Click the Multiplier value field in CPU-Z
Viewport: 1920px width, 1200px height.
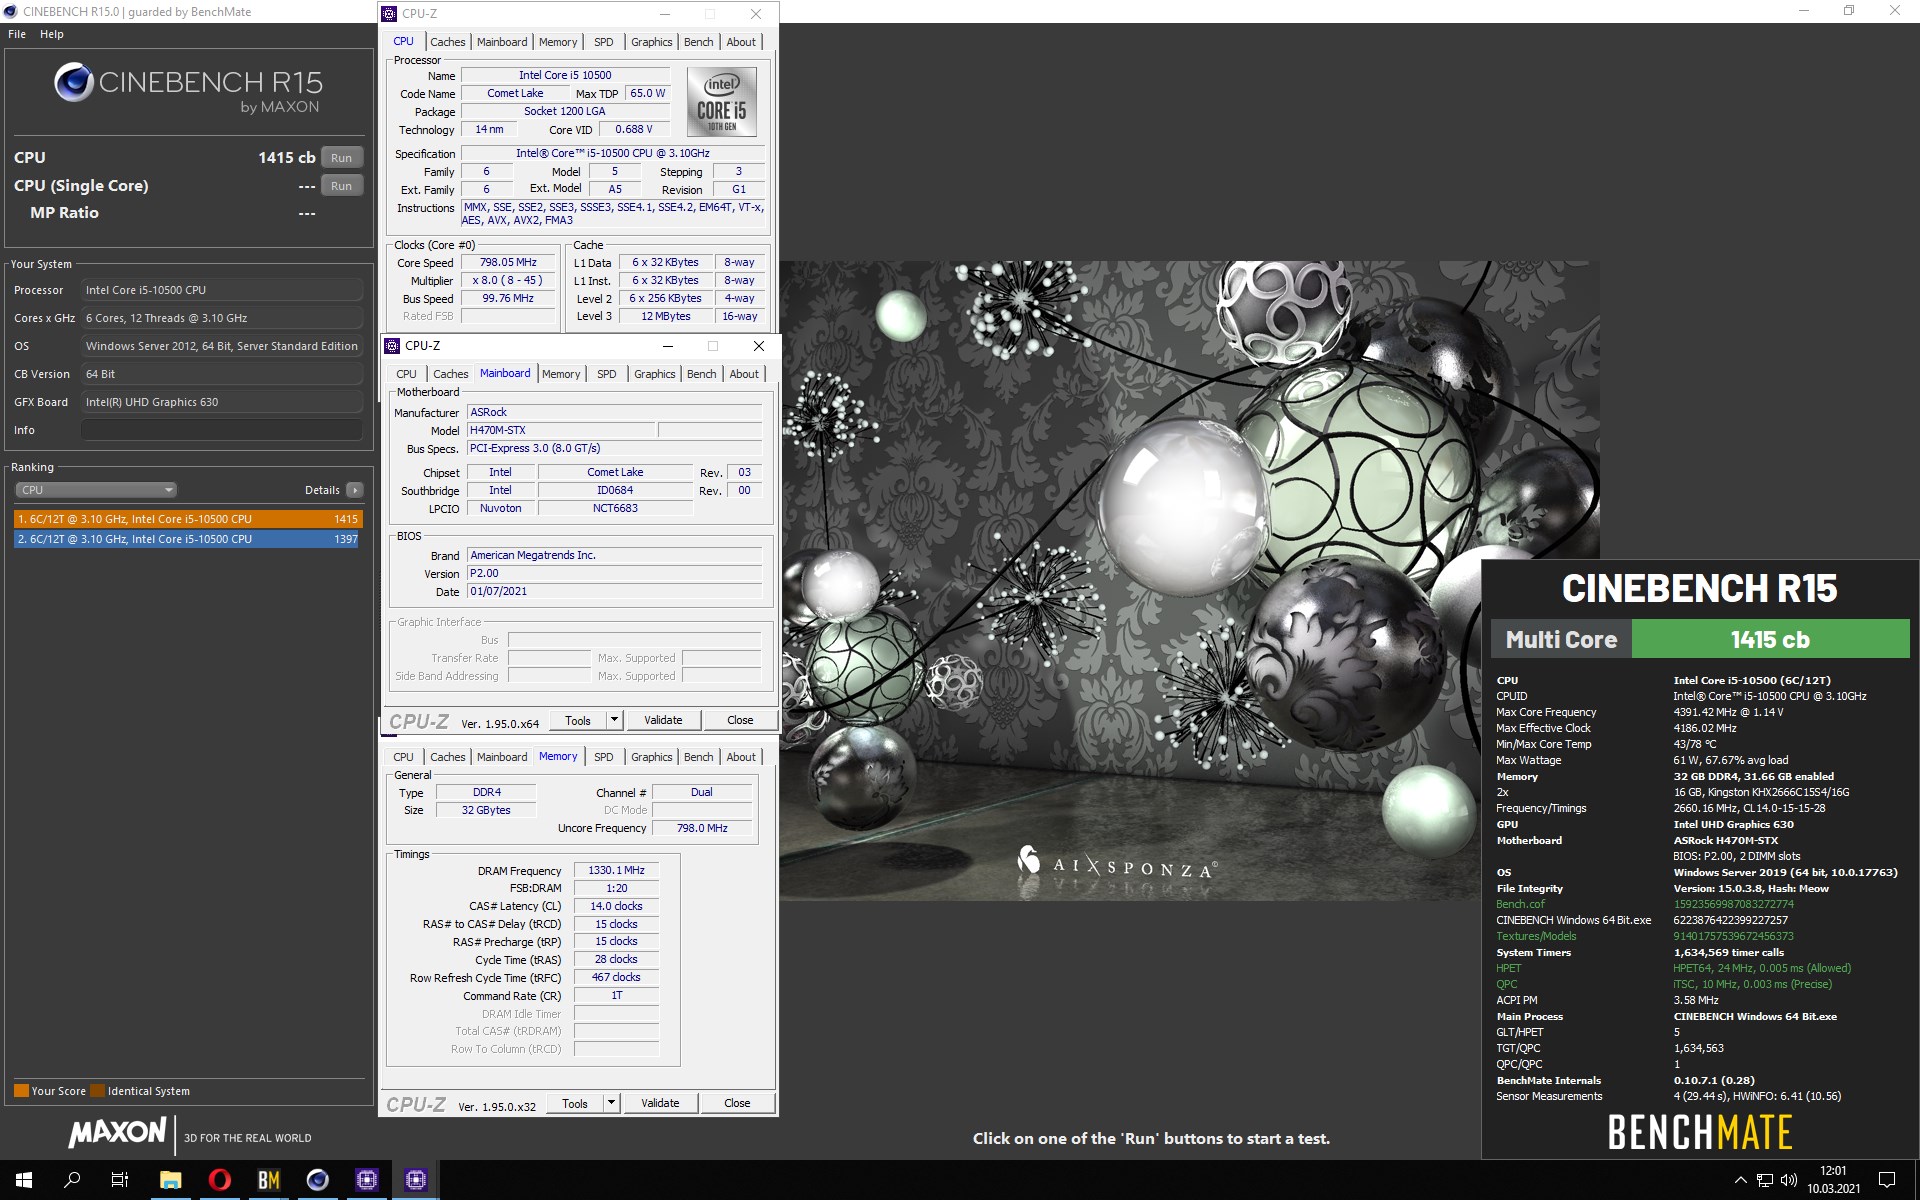point(507,281)
